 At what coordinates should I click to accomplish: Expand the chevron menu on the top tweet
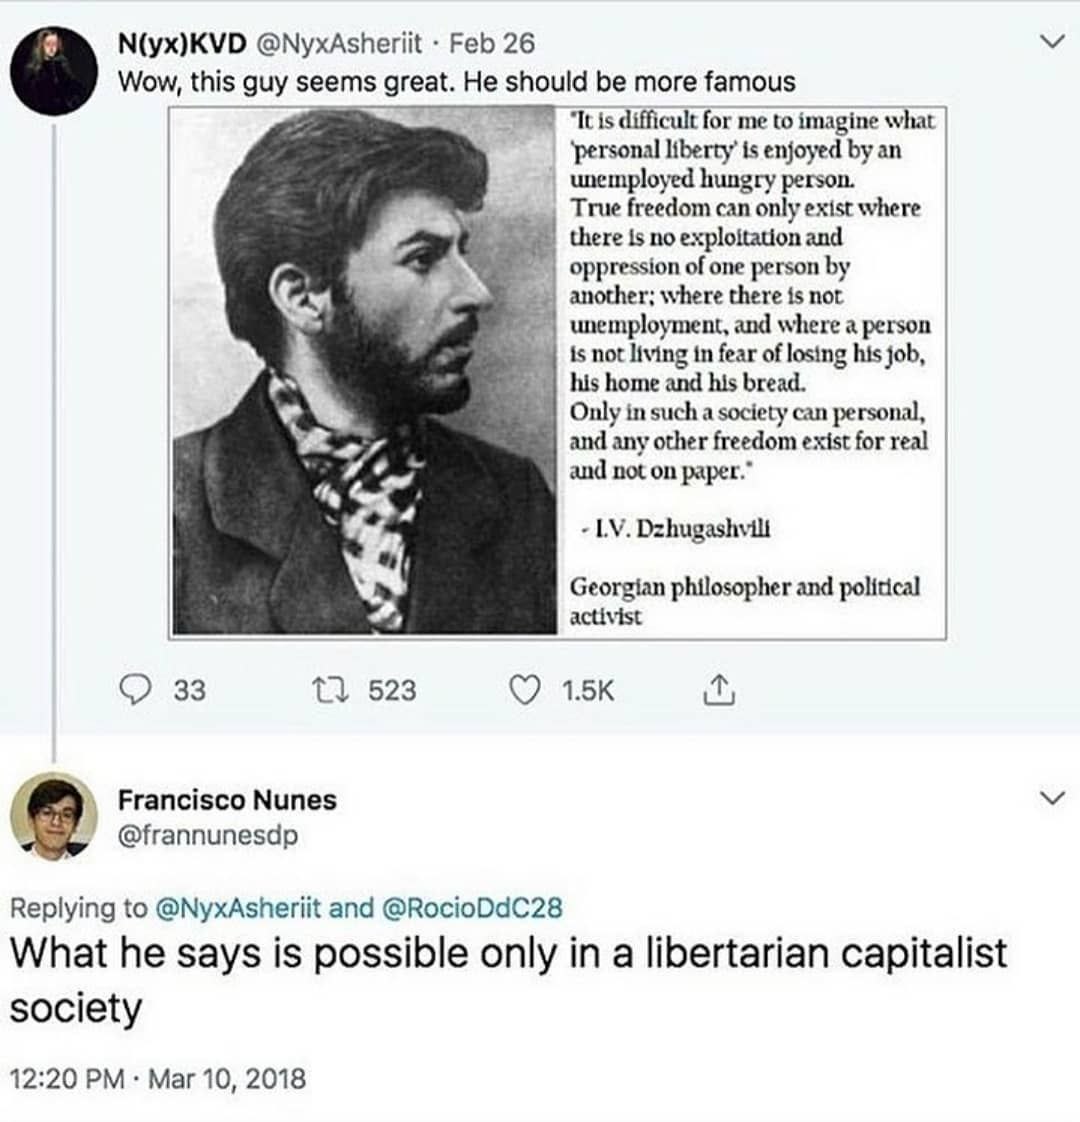pyautogui.click(x=1051, y=43)
